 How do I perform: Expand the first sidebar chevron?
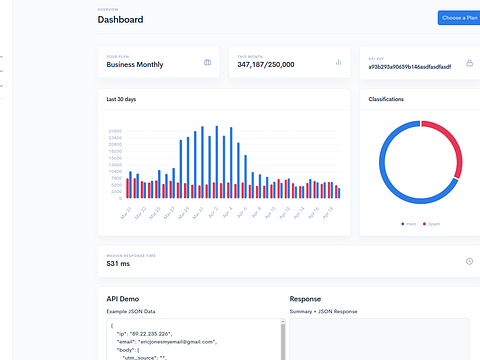pos(2,57)
